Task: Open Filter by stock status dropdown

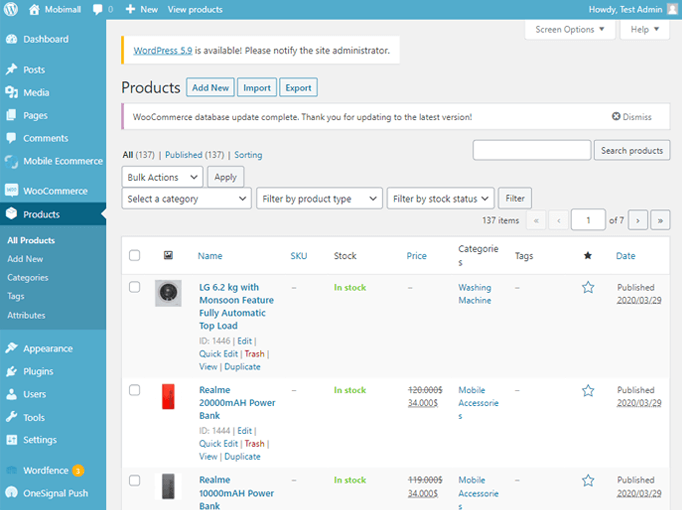Action: coord(441,199)
